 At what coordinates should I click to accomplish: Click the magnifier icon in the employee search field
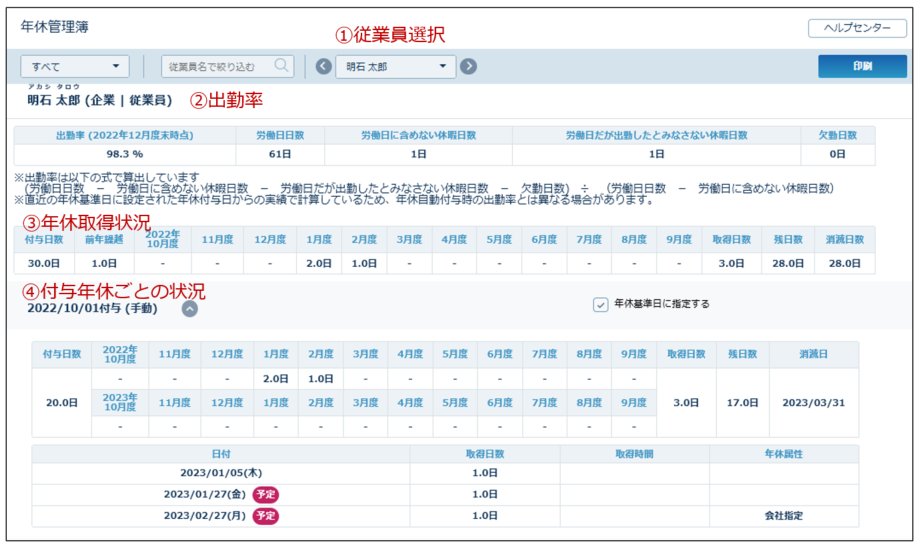click(x=282, y=67)
